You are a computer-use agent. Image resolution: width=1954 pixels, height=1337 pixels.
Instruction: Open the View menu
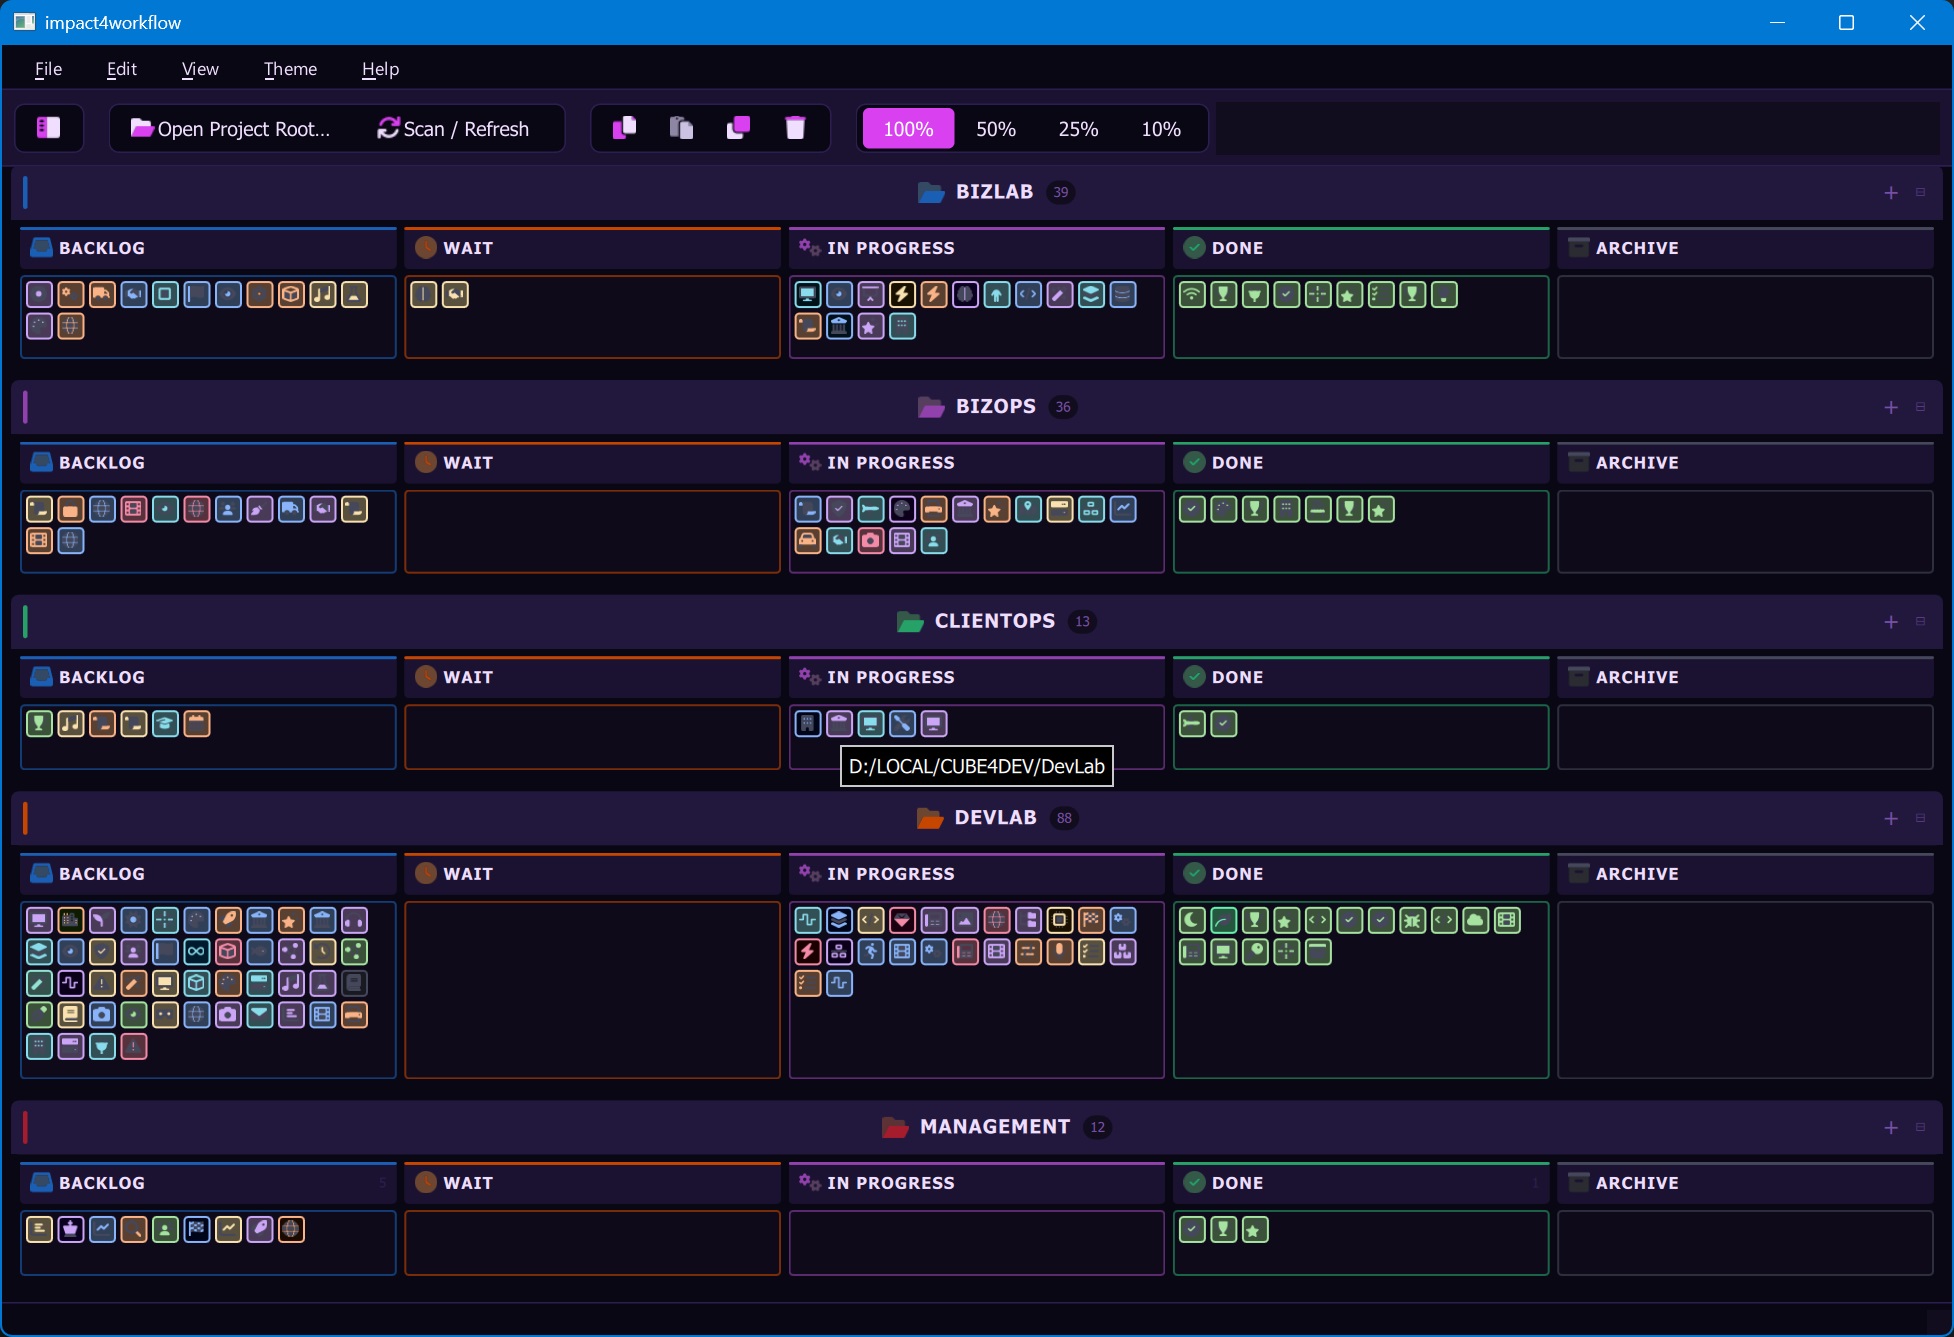[x=200, y=69]
